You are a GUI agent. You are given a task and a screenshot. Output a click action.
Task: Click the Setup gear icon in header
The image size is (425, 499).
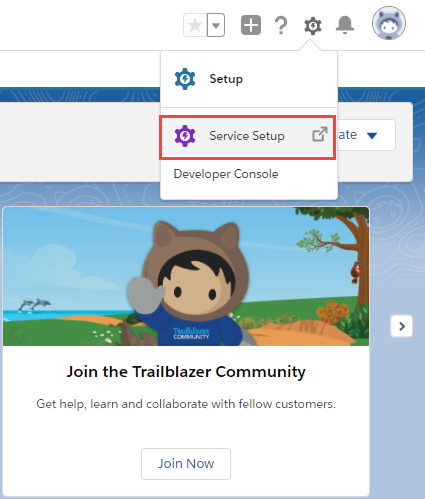coord(313,26)
